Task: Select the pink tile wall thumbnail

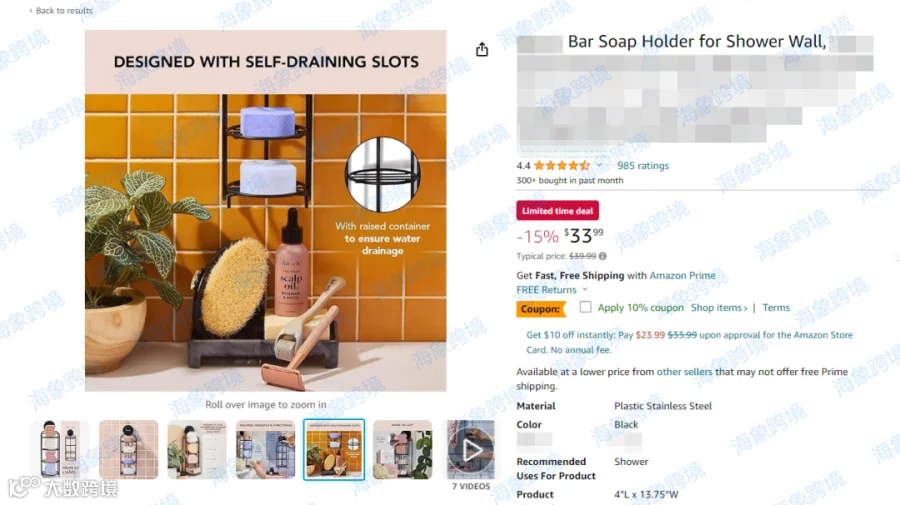Action: coord(129,450)
